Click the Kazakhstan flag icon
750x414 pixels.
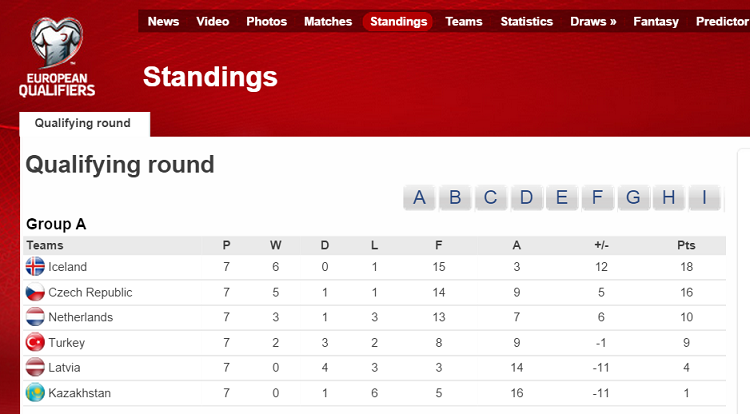(36, 393)
